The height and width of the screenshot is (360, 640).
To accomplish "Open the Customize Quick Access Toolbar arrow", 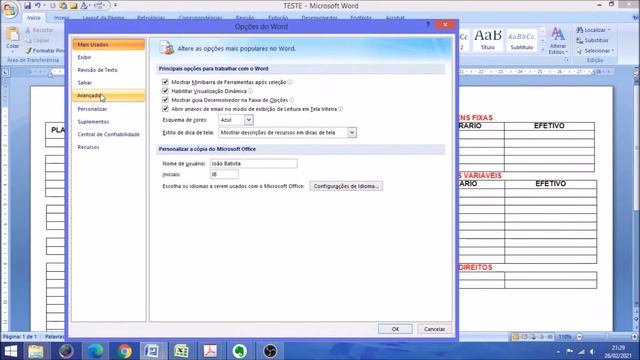I will coord(116,6).
